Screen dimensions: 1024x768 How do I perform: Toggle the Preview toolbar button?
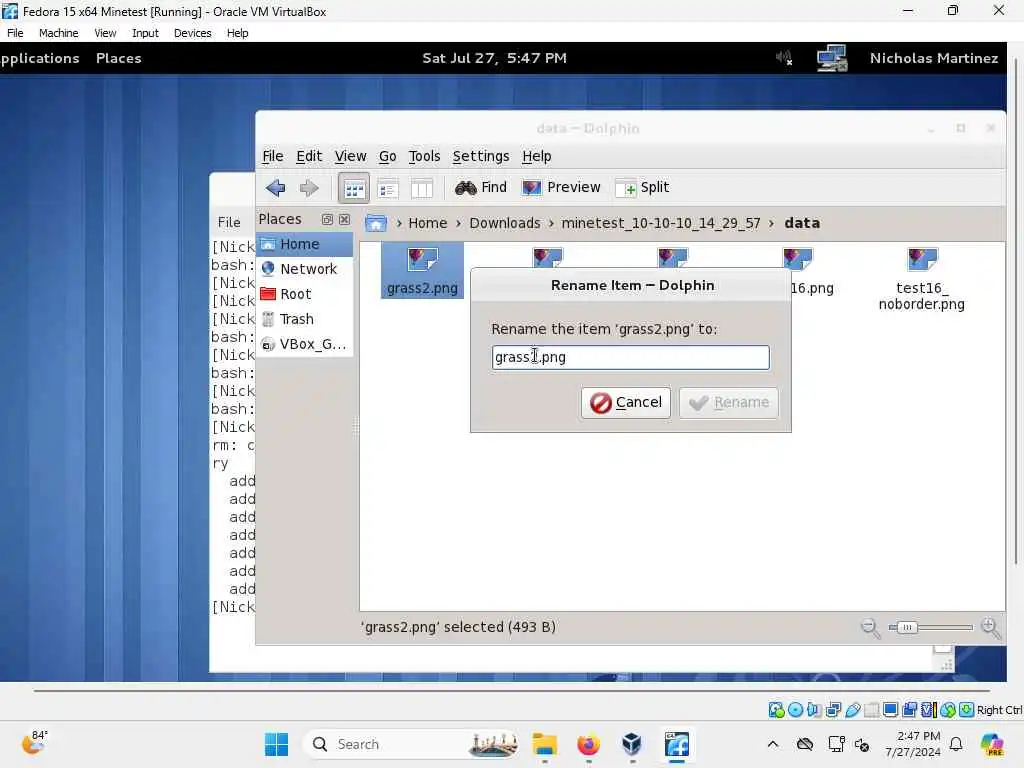[x=562, y=187]
